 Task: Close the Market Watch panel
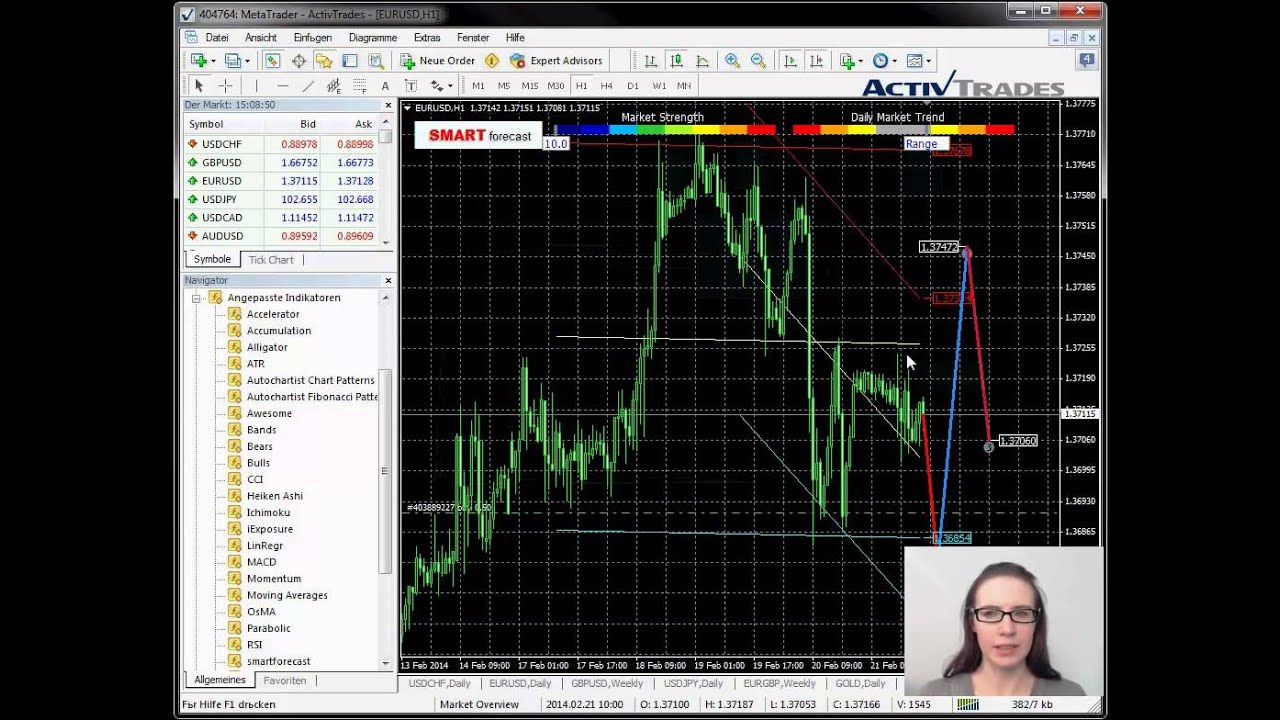(x=388, y=105)
